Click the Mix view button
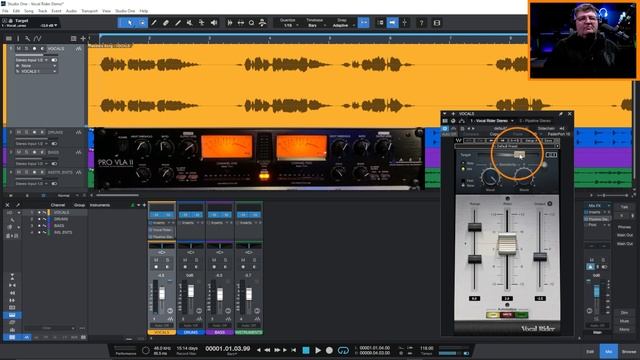The height and width of the screenshot is (360, 640). tap(609, 351)
